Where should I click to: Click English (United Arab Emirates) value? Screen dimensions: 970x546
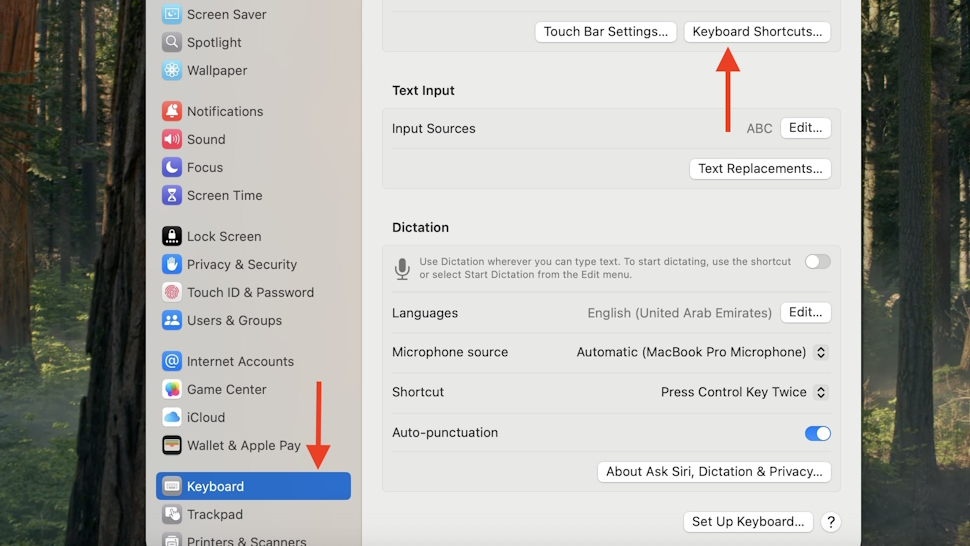[x=679, y=313]
